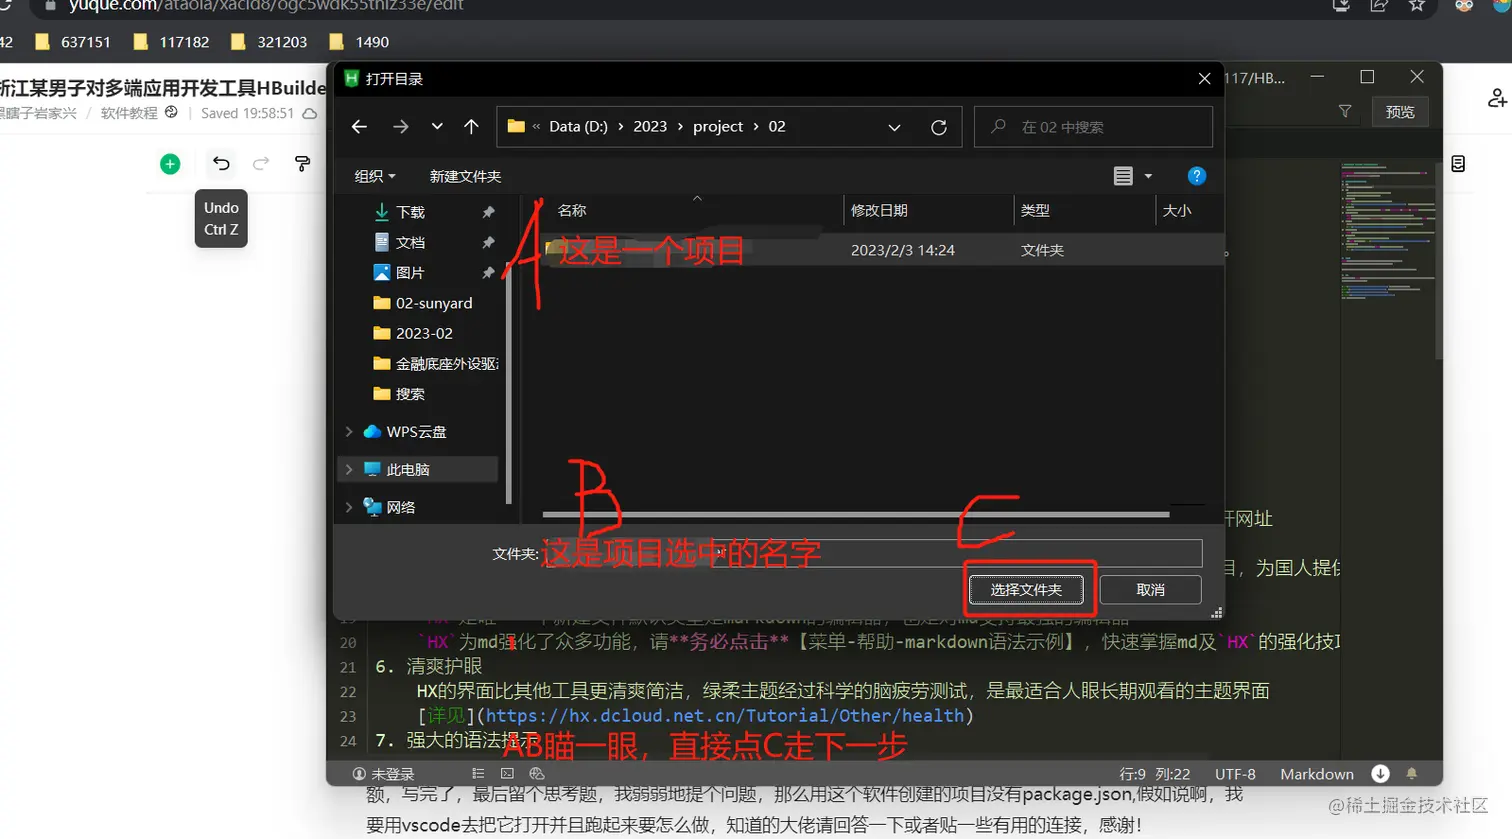Sort by 修改日期 column header
The image size is (1512, 839).
pos(879,210)
